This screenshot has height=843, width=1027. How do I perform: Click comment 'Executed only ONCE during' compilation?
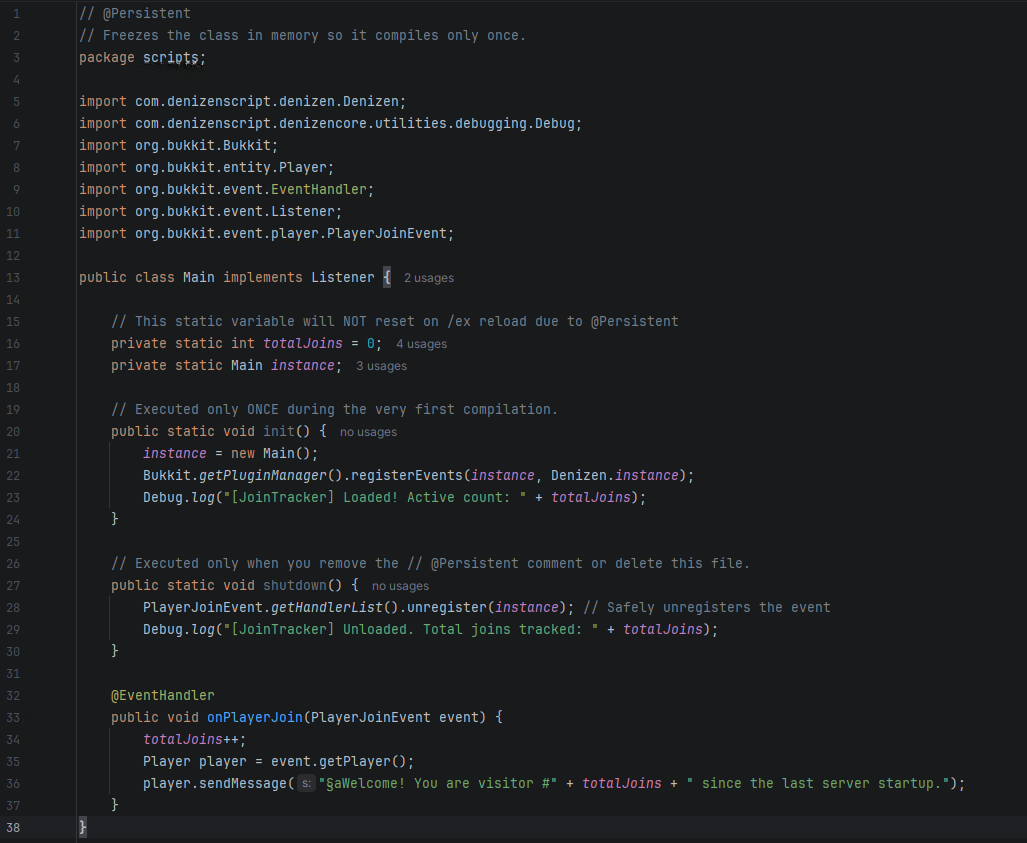334,410
